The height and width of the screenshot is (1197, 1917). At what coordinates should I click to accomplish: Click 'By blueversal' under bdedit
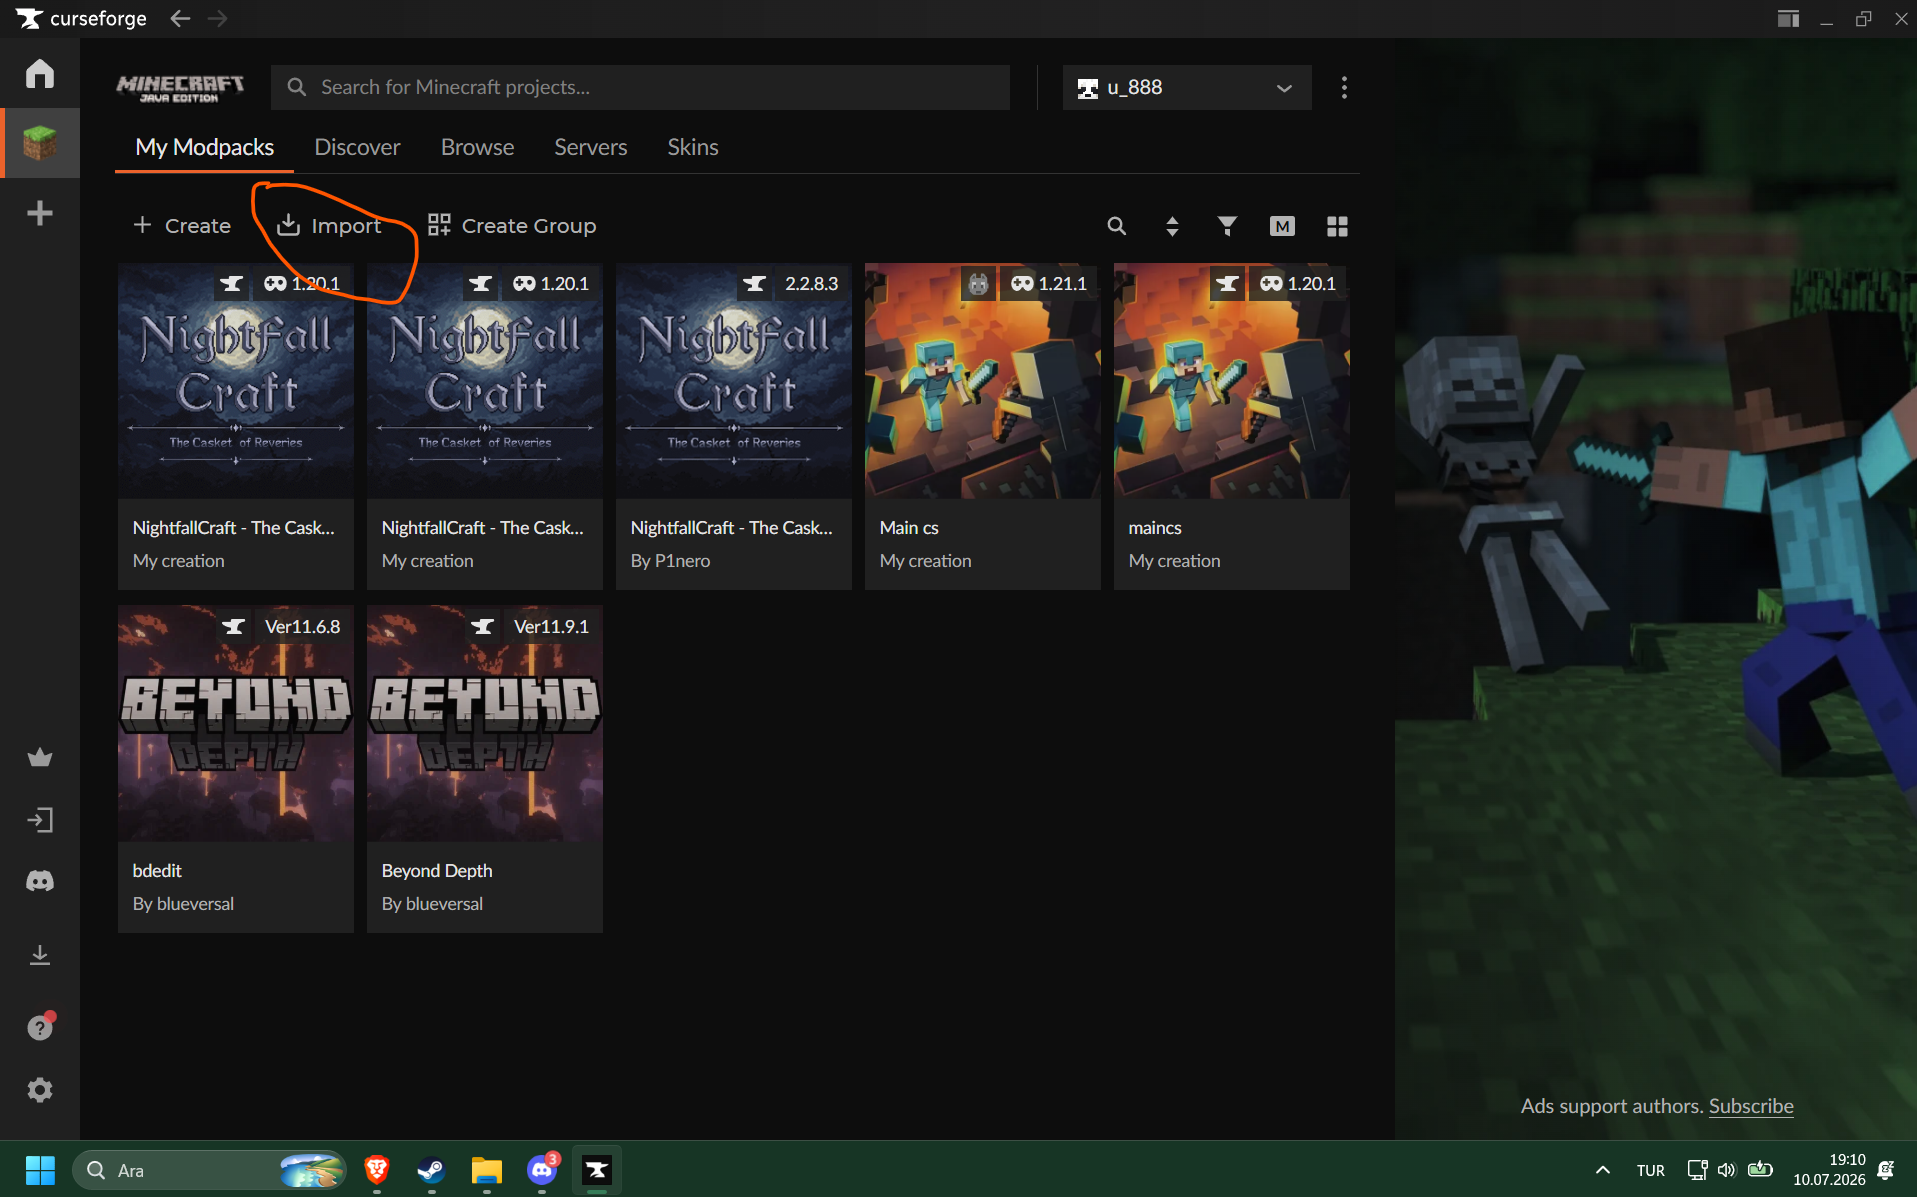coord(183,904)
